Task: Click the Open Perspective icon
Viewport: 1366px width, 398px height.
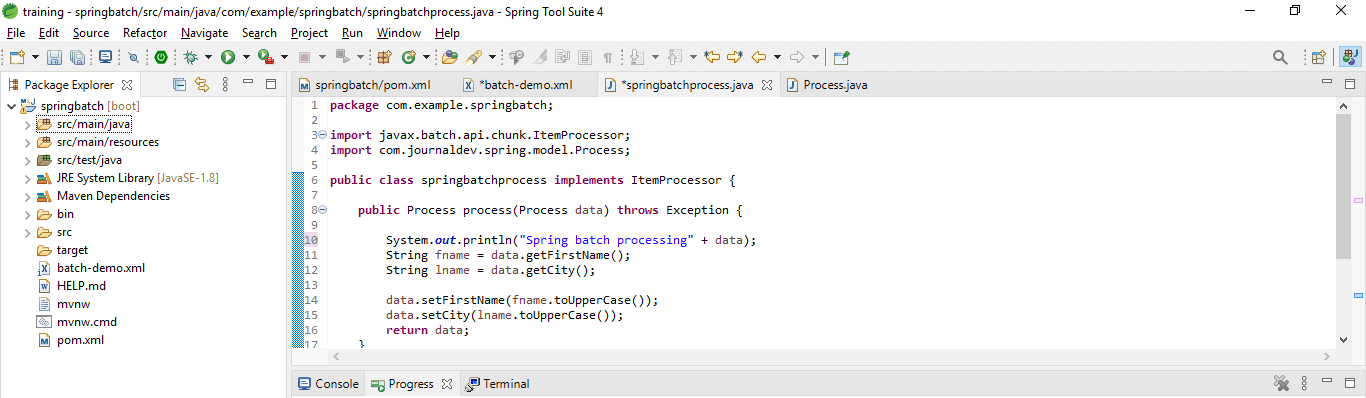Action: point(1318,57)
